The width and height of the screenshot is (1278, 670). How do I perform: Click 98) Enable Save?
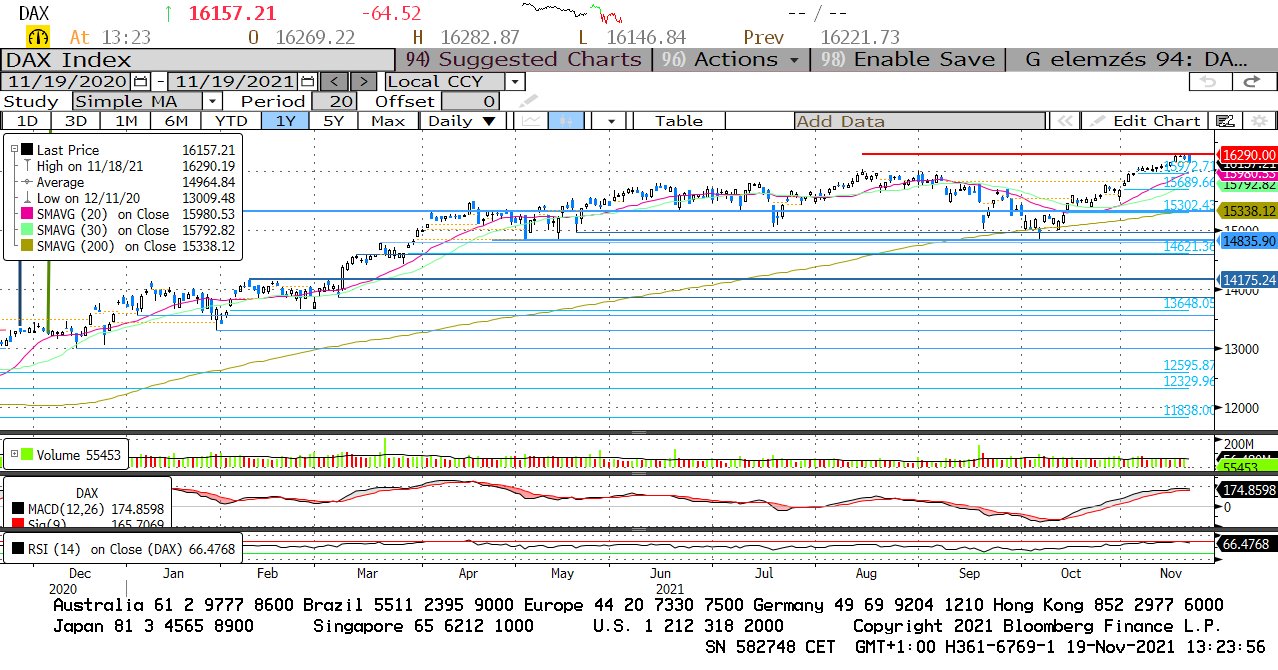908,59
